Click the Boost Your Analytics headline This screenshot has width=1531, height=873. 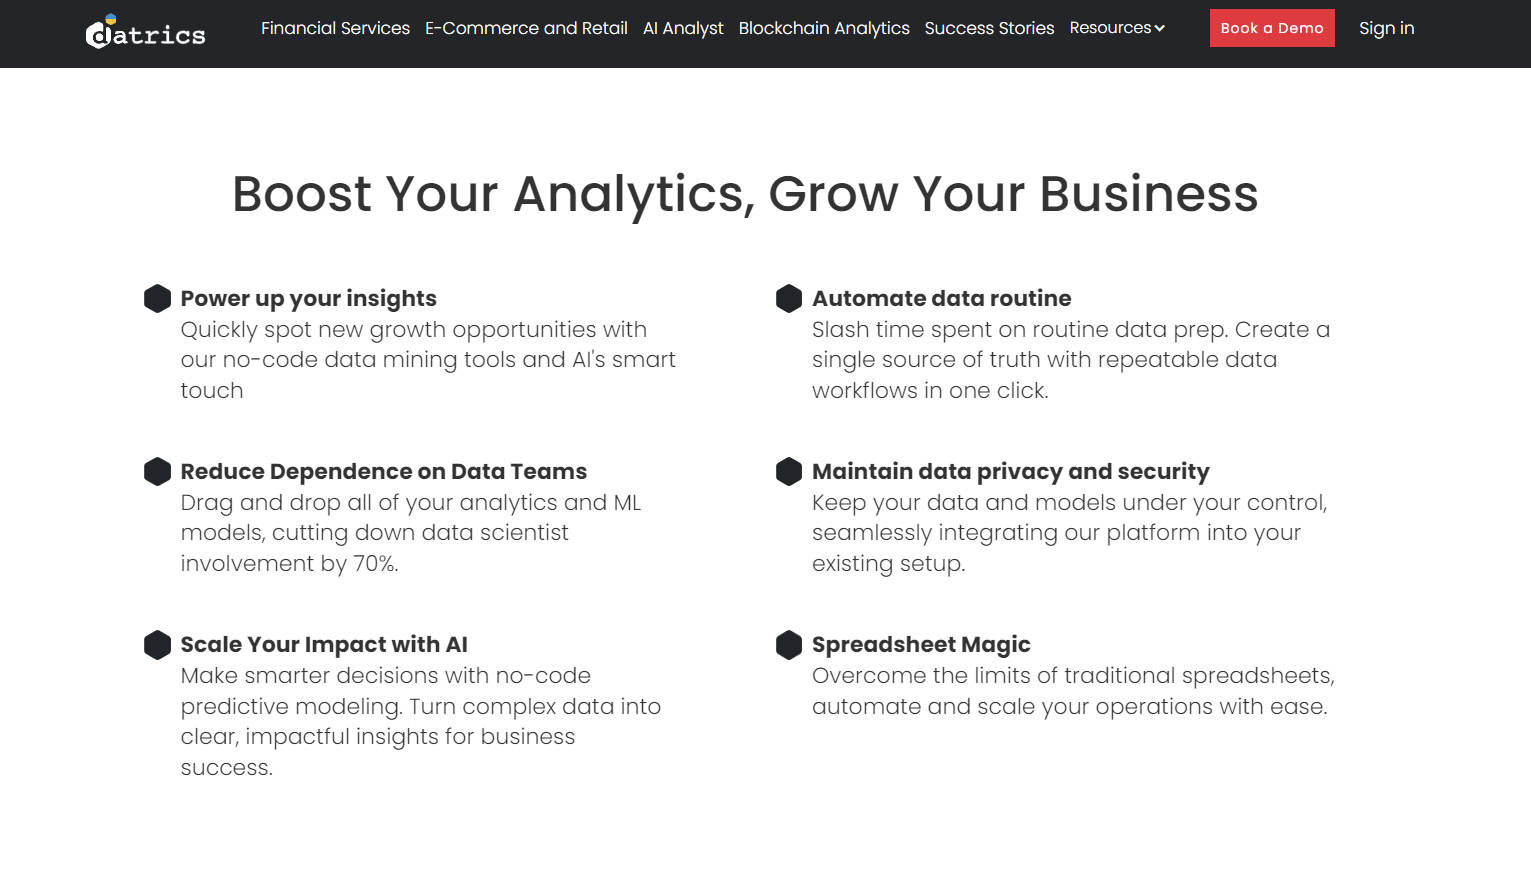(x=745, y=193)
